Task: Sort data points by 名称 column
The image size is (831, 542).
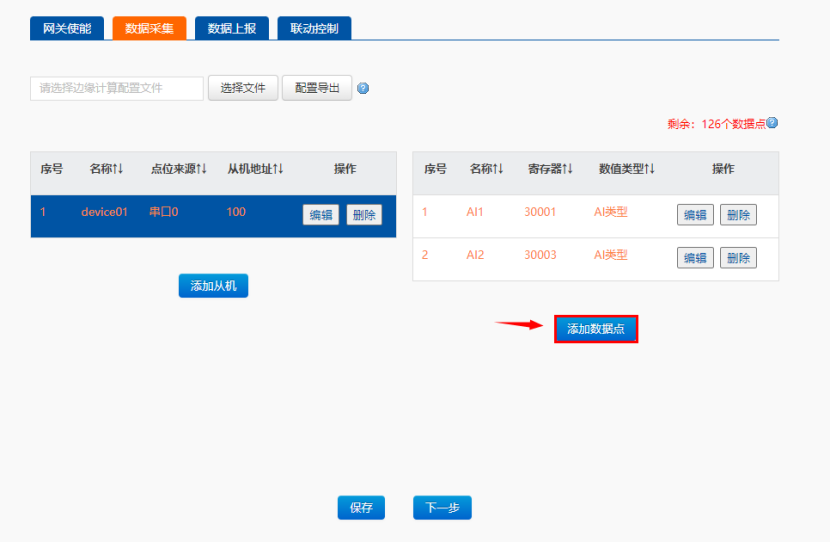Action: tap(486, 169)
